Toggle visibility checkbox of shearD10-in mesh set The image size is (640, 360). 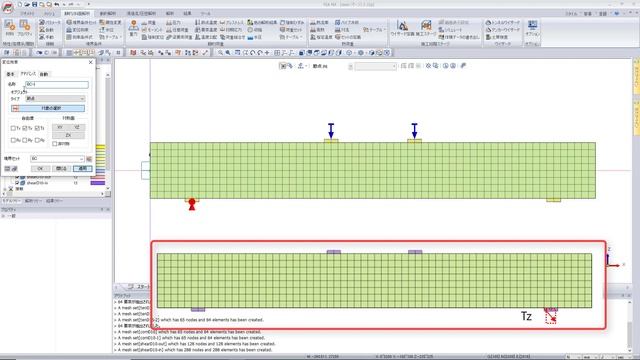pos(17,183)
